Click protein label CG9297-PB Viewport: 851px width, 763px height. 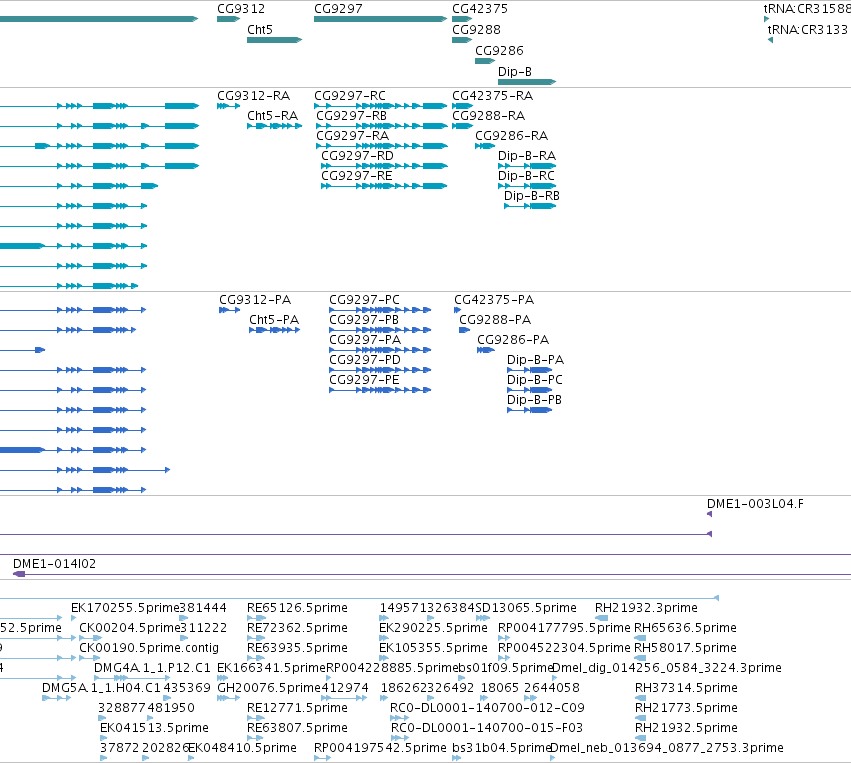pos(364,320)
